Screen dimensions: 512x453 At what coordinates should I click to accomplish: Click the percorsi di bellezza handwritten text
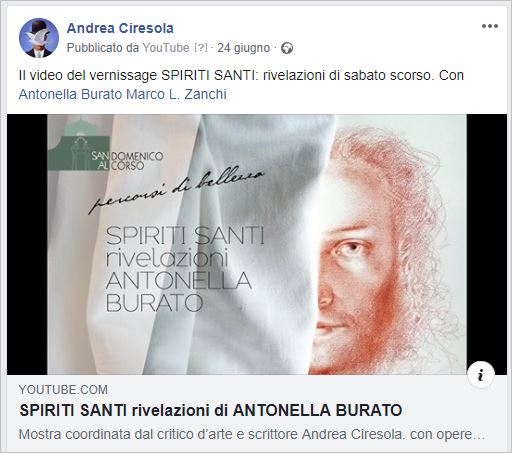coord(176,190)
